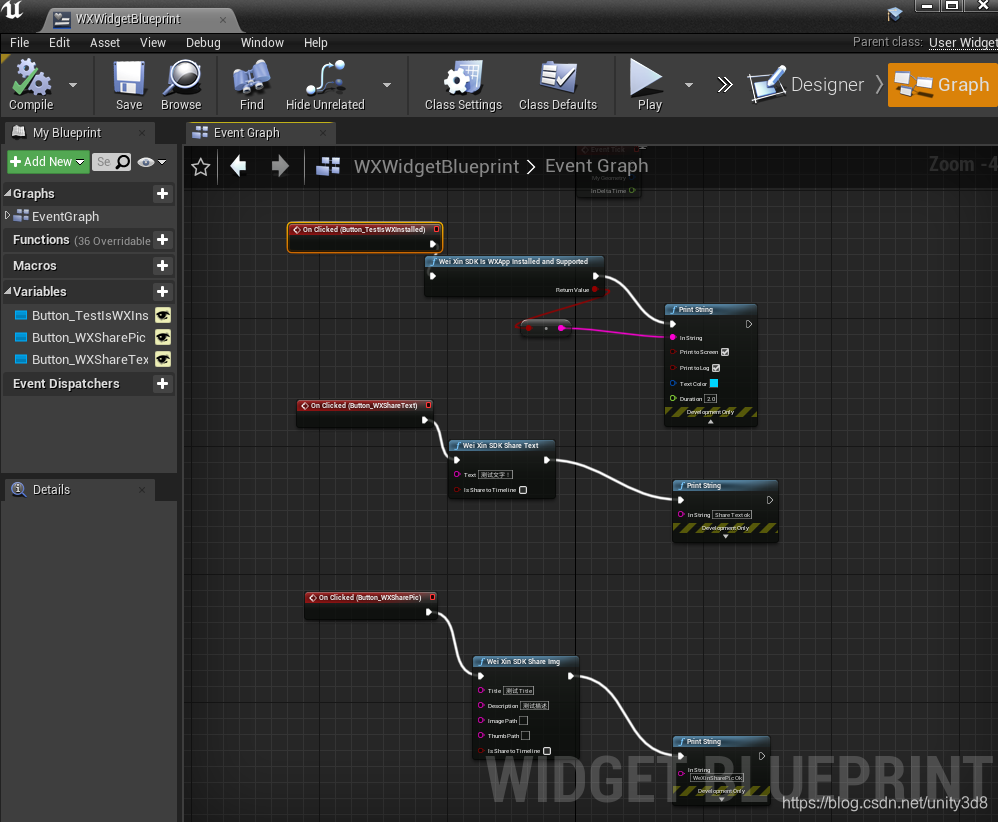
Task: Toggle Is Share to Timeline on Share Text node
Action: [x=523, y=490]
